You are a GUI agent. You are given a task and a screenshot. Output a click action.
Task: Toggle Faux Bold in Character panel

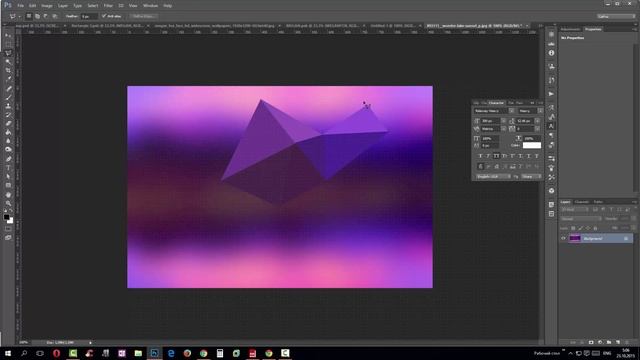[480, 156]
